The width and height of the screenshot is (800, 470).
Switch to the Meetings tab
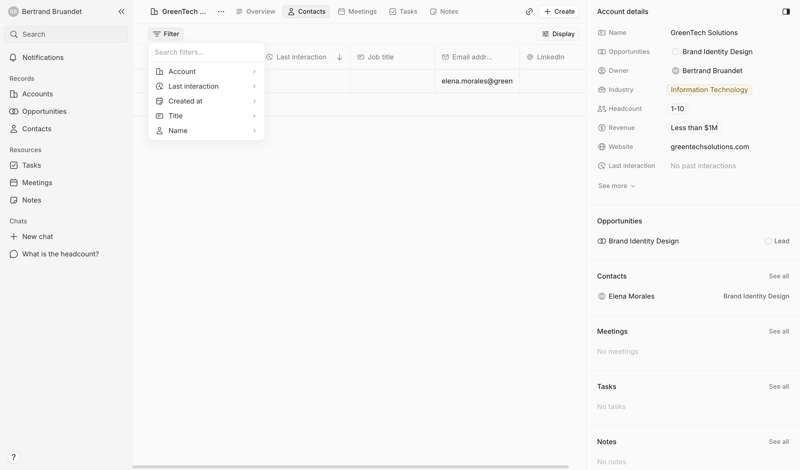[x=357, y=11]
